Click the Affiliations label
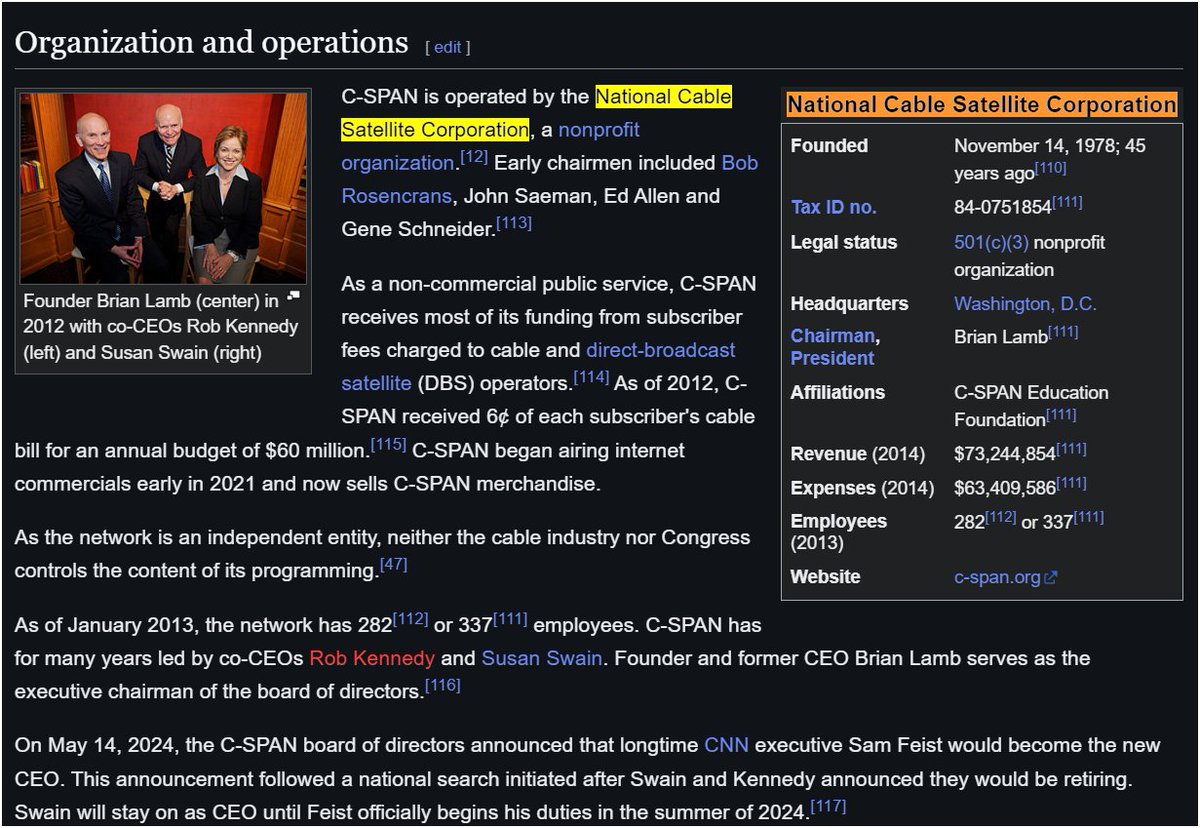1200x828 pixels. pyautogui.click(x=837, y=392)
